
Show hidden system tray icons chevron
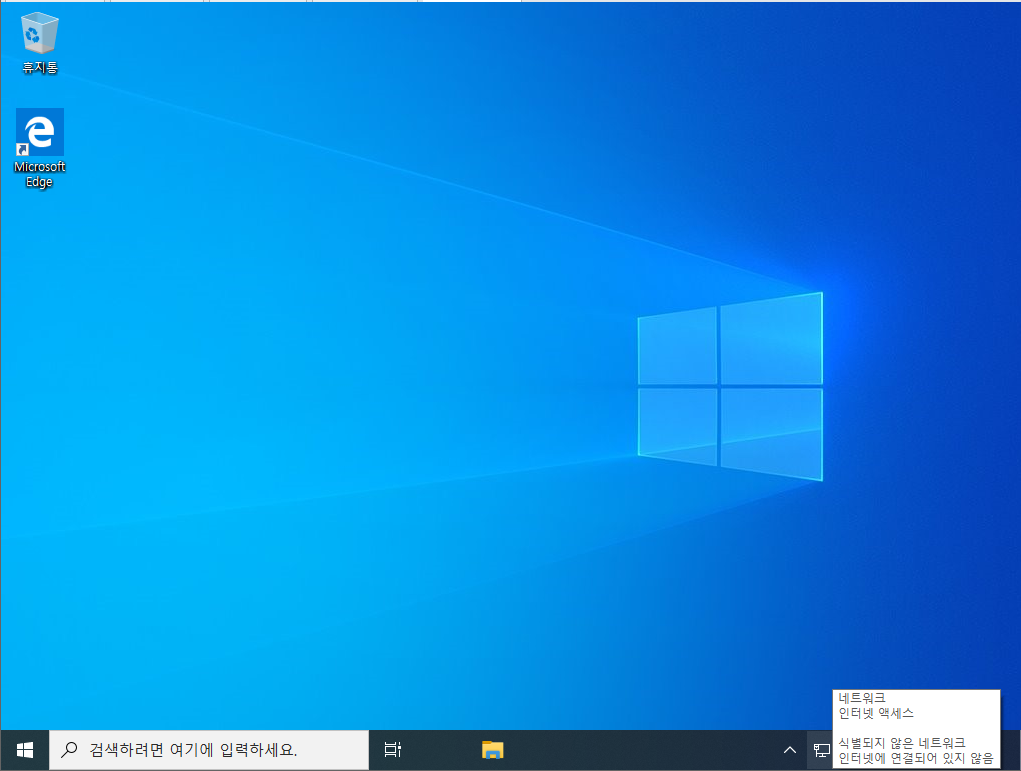(790, 750)
